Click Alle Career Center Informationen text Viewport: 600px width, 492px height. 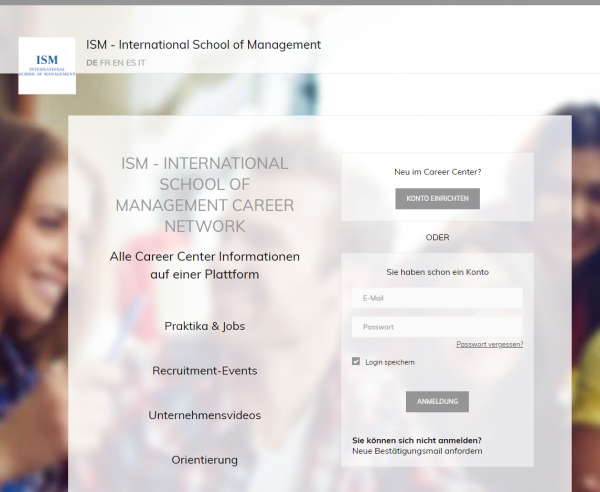point(205,265)
